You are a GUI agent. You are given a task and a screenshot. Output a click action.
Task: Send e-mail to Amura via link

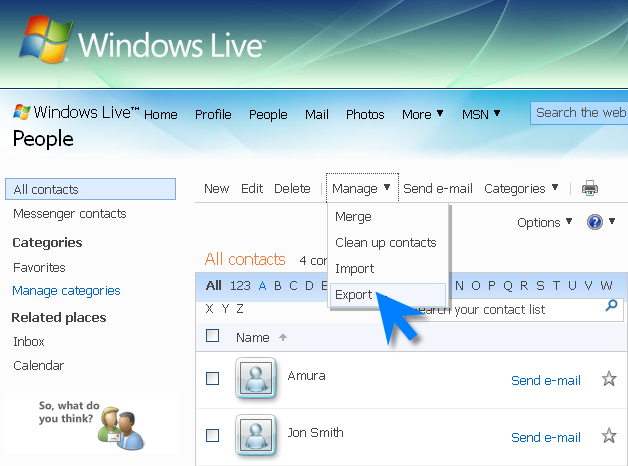[545, 380]
